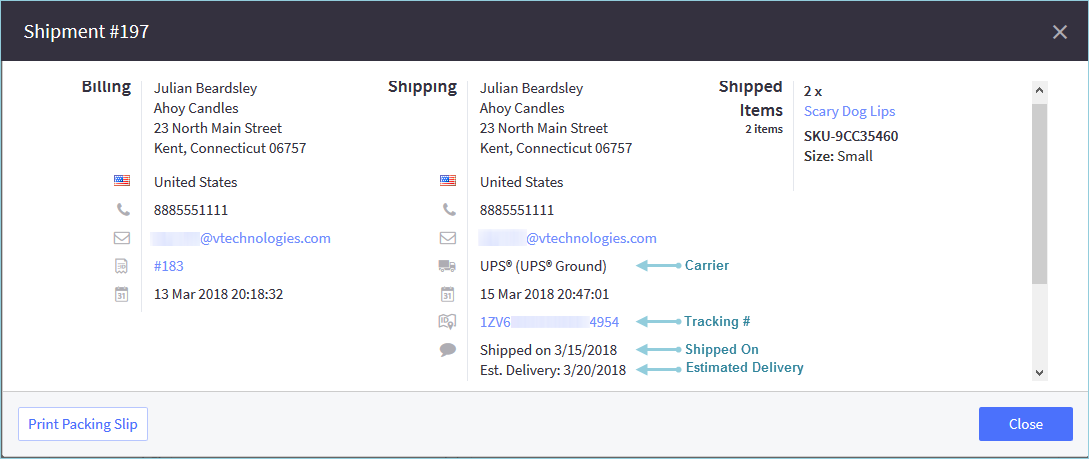The width and height of the screenshot is (1089, 459).
Task: Click the blue Close button
Action: point(1026,424)
